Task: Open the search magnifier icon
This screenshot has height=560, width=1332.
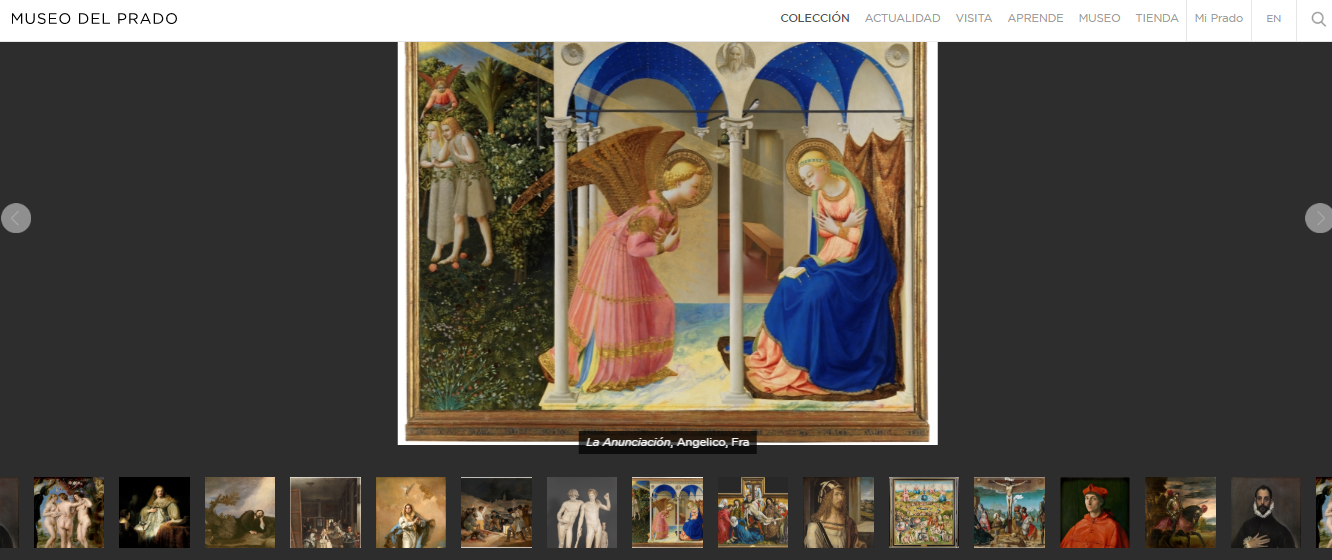Action: point(1318,19)
